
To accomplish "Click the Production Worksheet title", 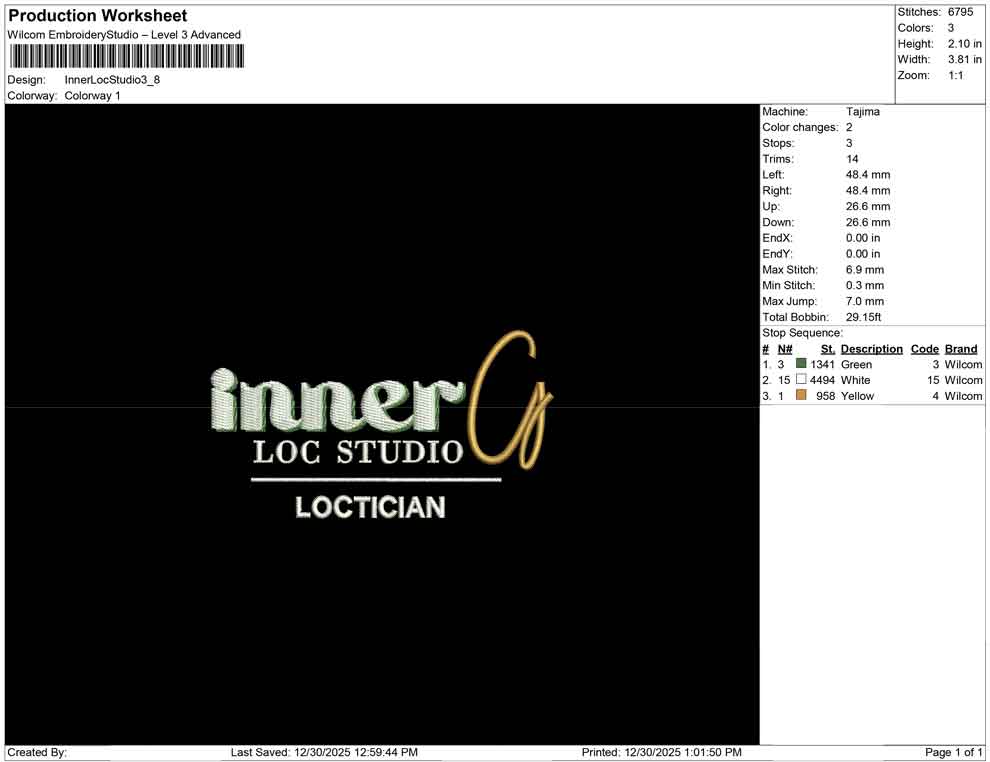I will [x=96, y=16].
